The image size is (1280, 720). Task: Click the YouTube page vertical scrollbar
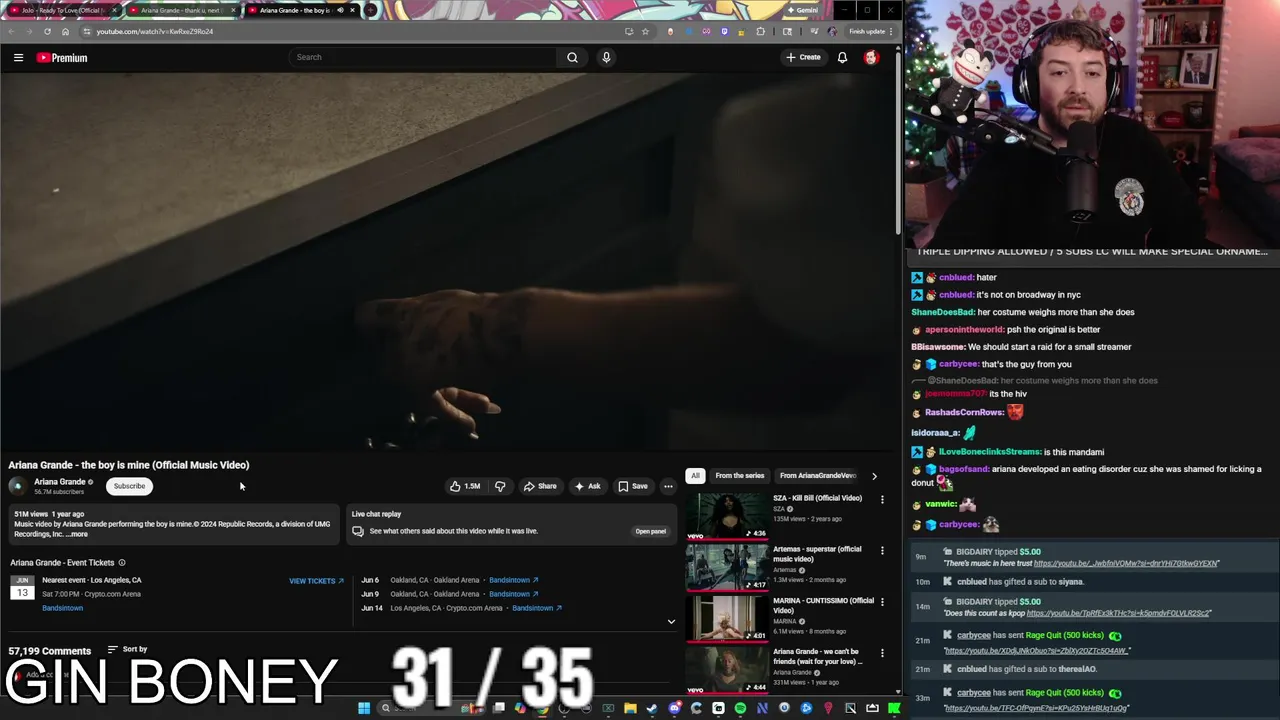coord(898,140)
